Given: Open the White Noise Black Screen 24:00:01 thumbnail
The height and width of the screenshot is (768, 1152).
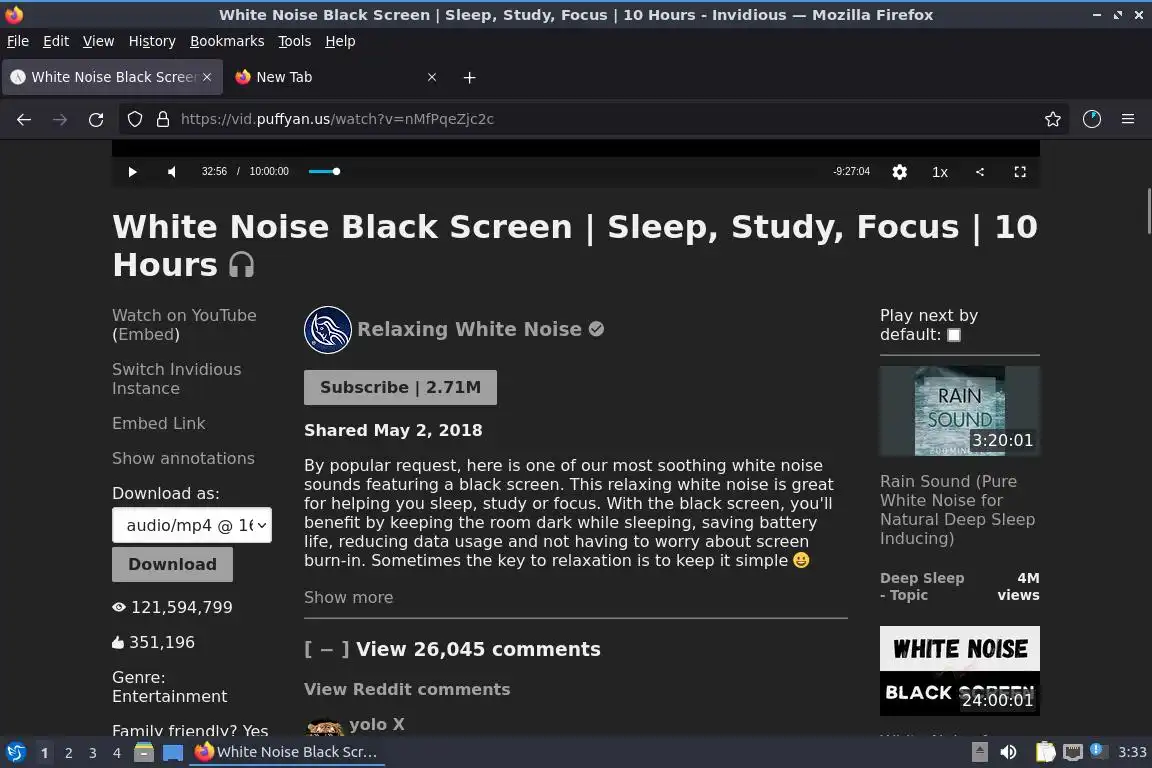Looking at the screenshot, I should [x=960, y=671].
